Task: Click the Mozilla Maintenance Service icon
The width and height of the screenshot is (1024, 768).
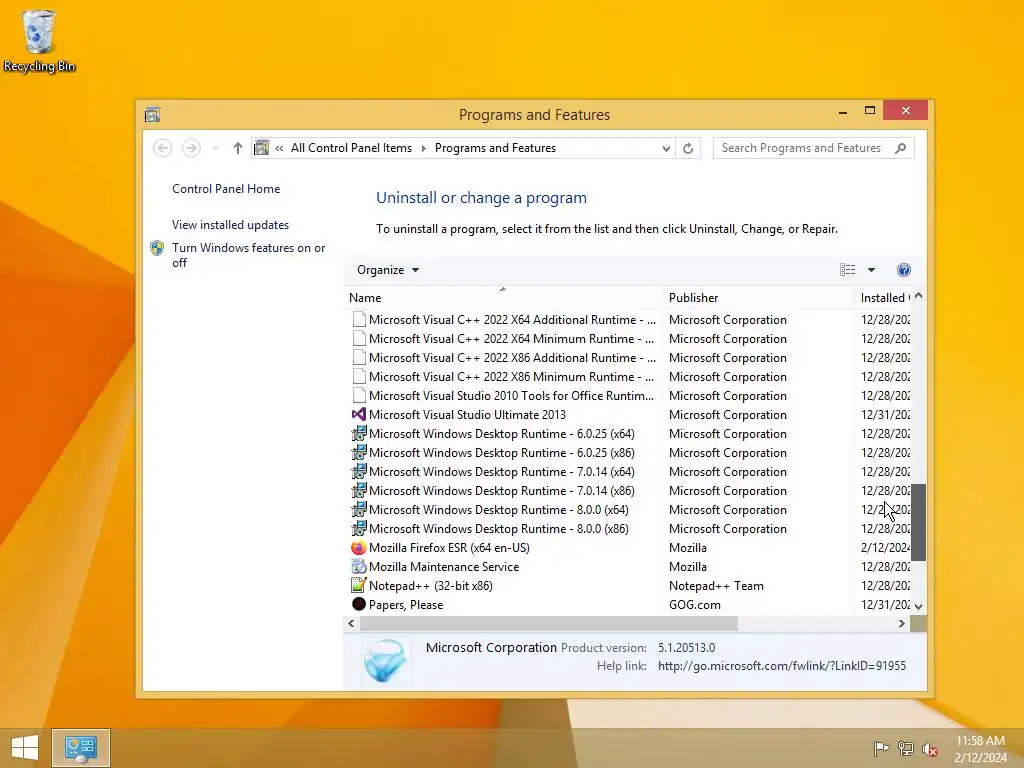Action: 359,566
